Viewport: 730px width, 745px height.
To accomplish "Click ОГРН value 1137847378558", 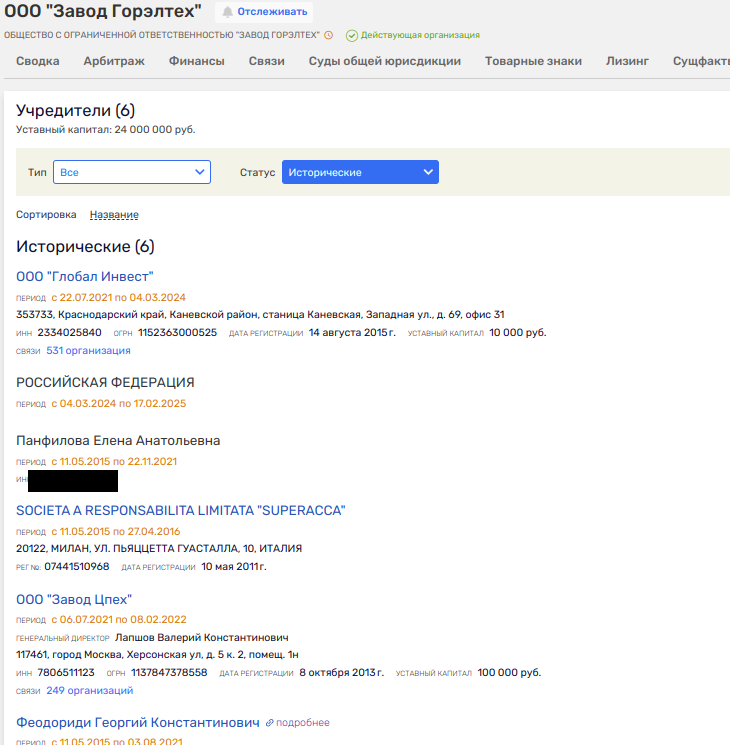I will coord(169,673).
